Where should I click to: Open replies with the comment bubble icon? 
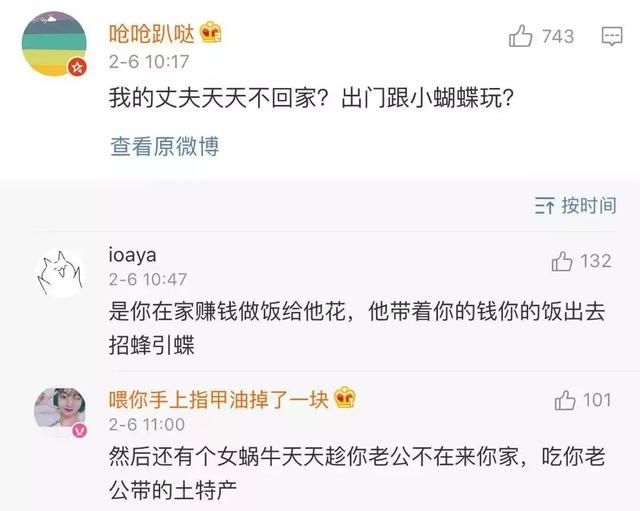610,37
